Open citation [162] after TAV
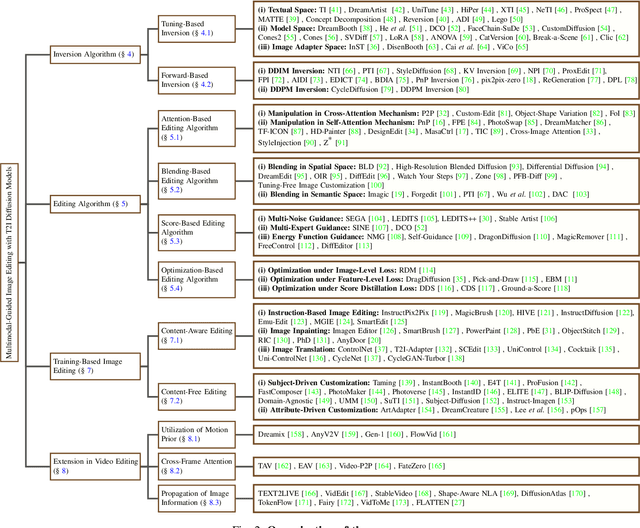Screen dimensions: 640x528 click(283, 466)
